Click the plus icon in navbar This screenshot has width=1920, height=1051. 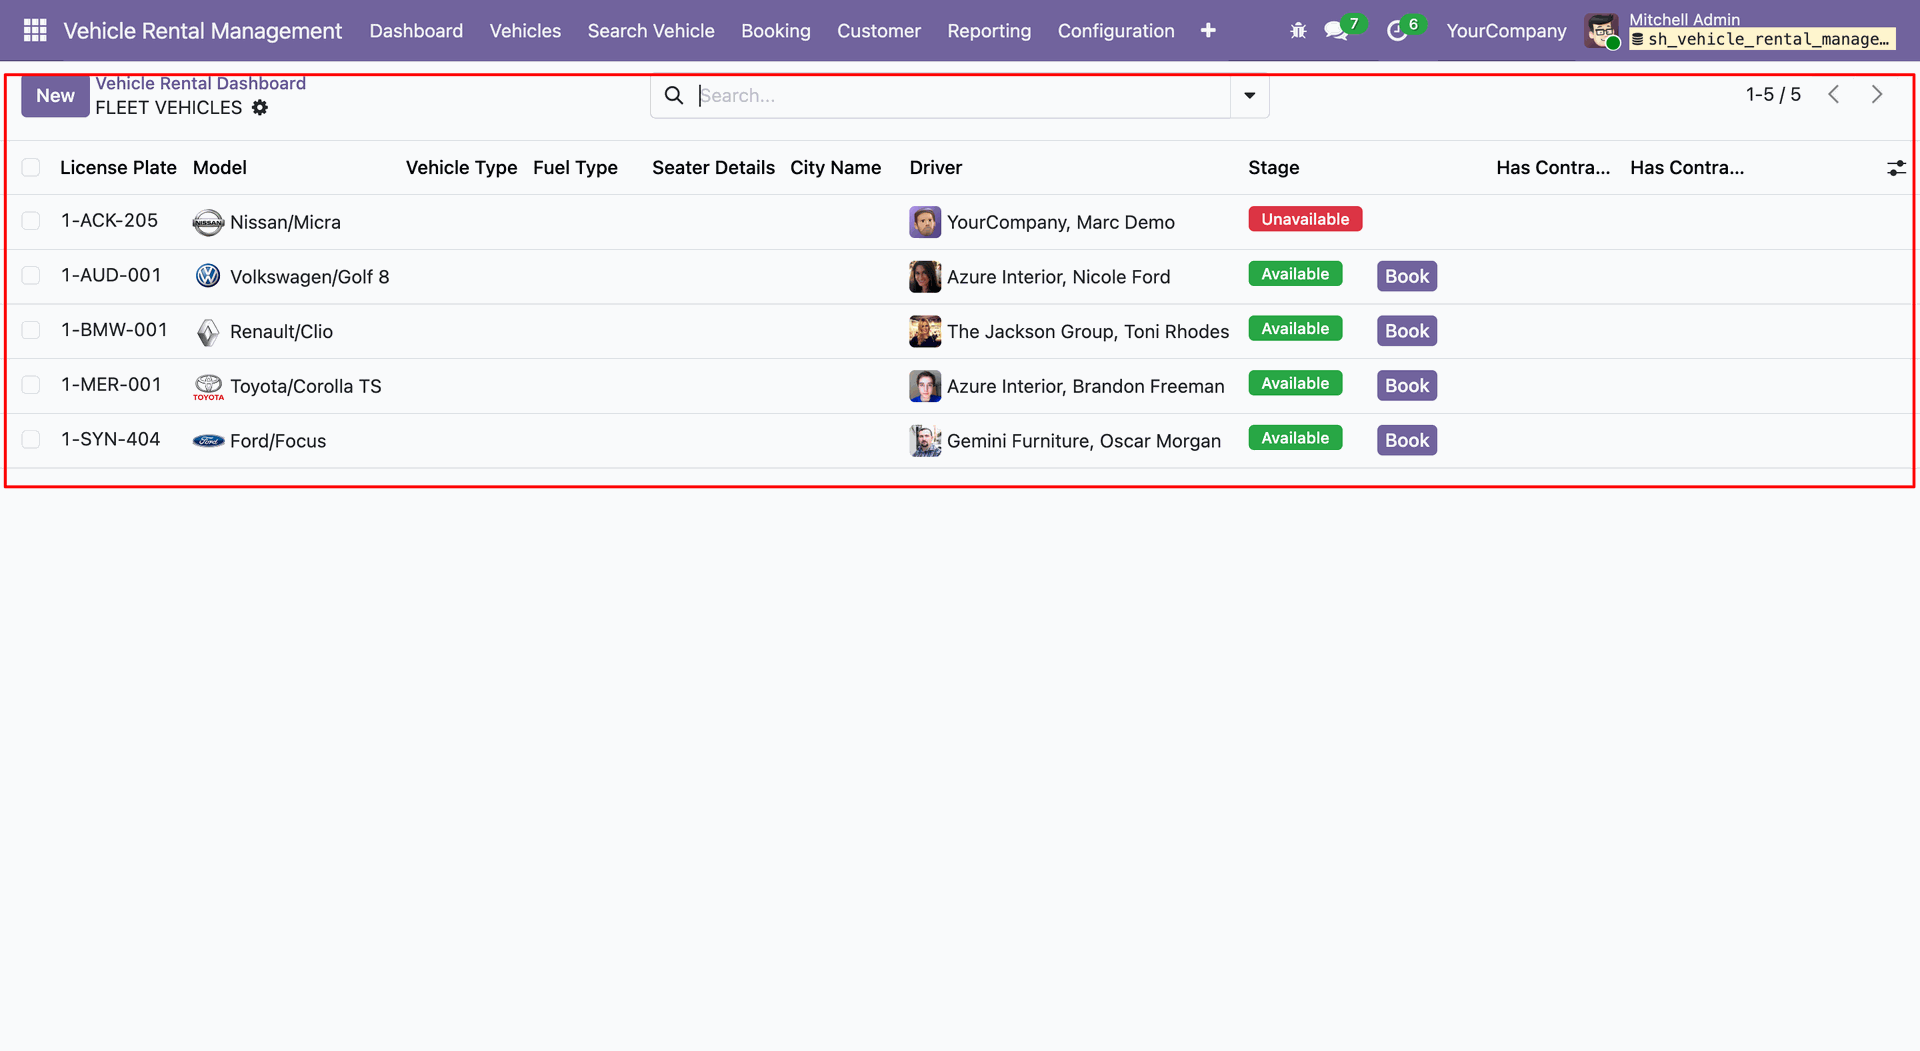1208,31
